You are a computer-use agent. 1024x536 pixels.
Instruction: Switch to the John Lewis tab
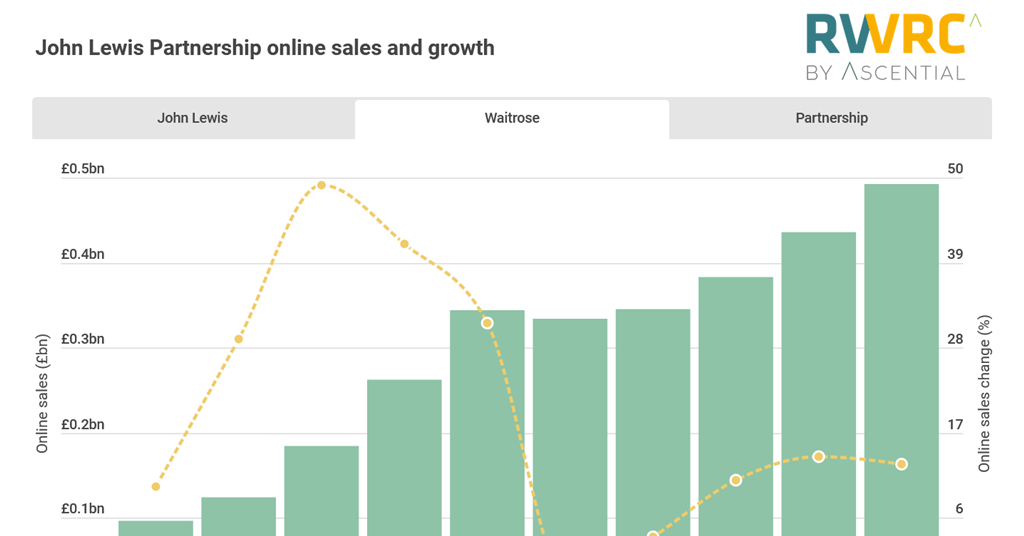click(x=192, y=118)
